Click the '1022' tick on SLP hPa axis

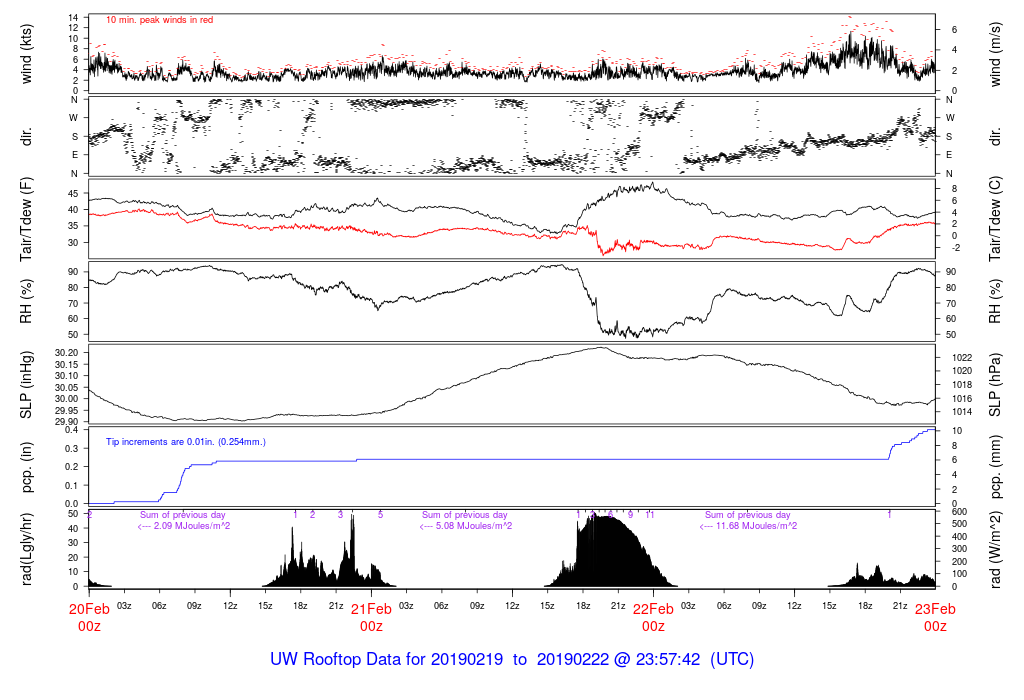click(x=962, y=357)
